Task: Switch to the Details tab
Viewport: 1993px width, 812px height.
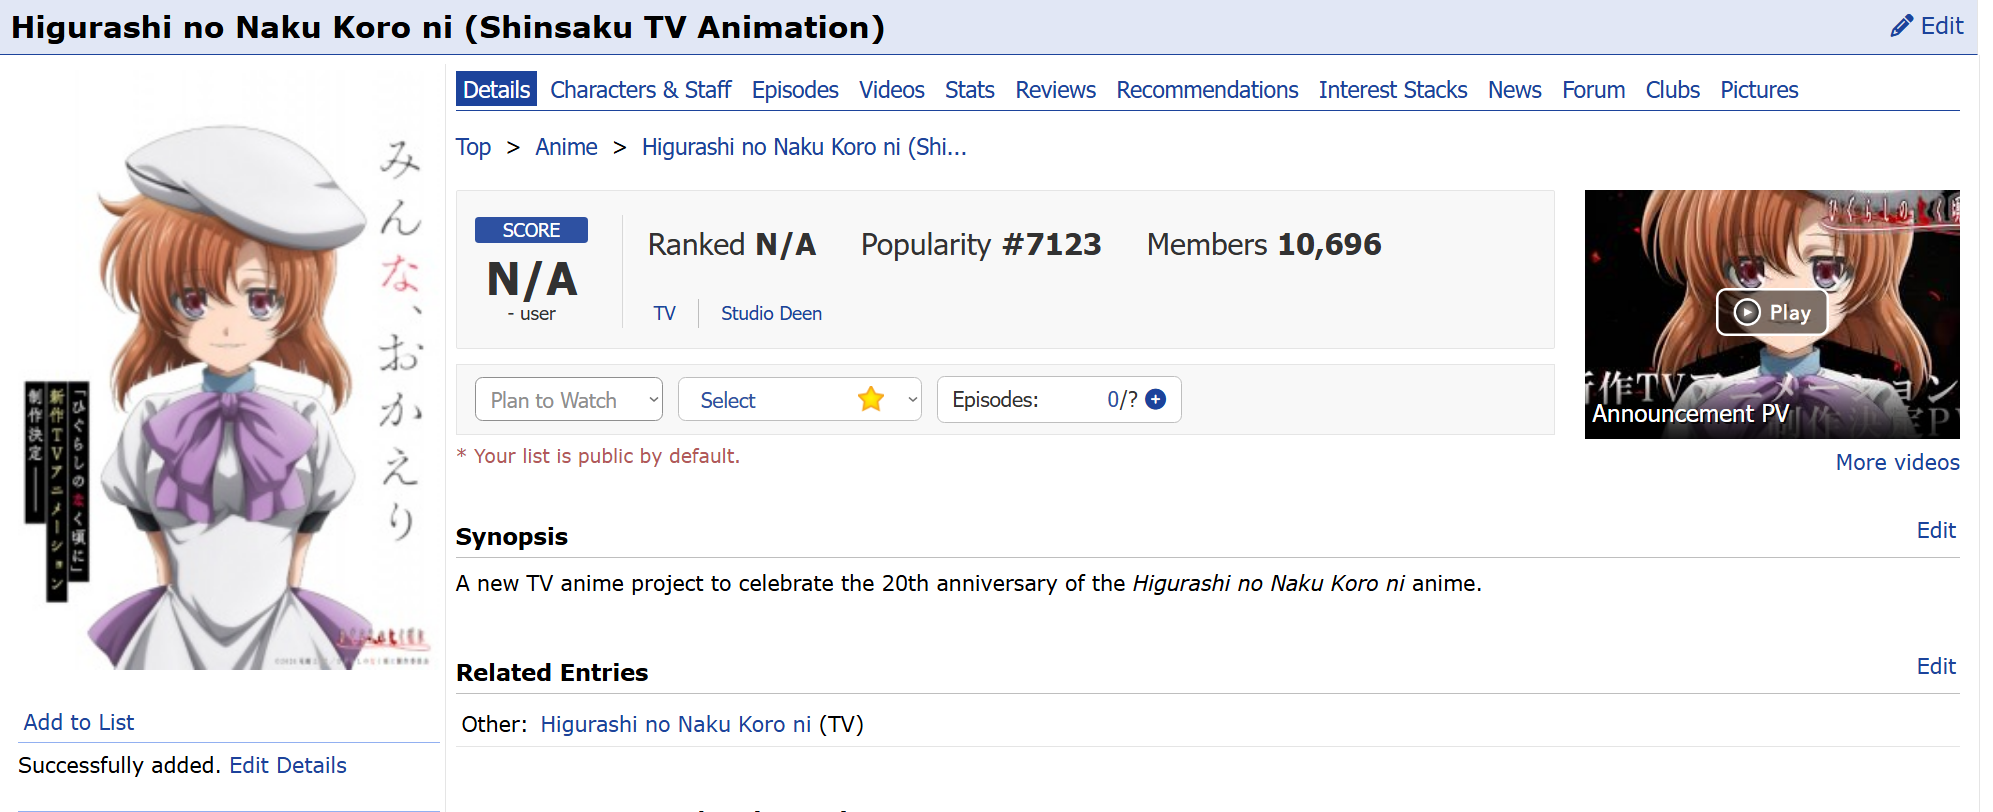Action: coord(496,89)
